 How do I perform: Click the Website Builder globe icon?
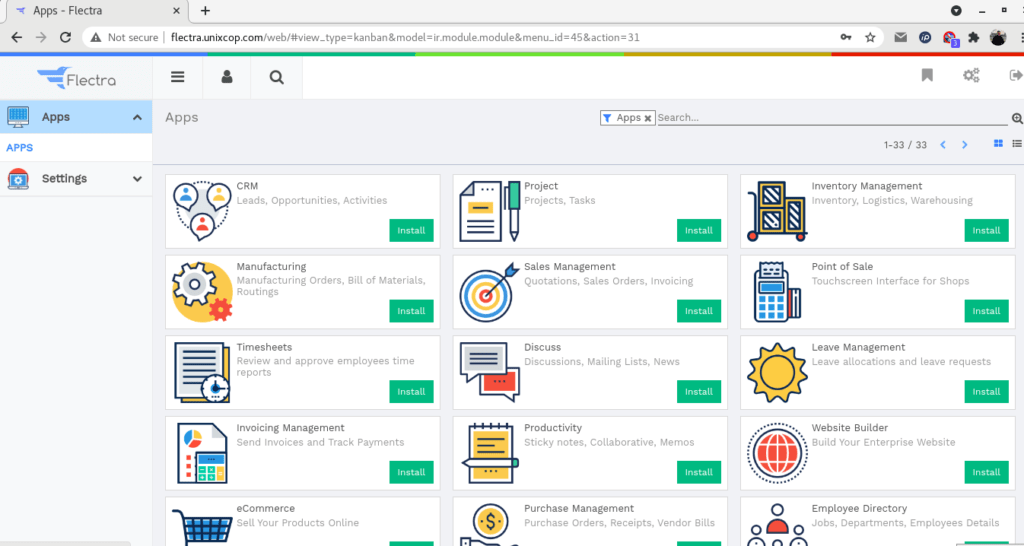[777, 453]
